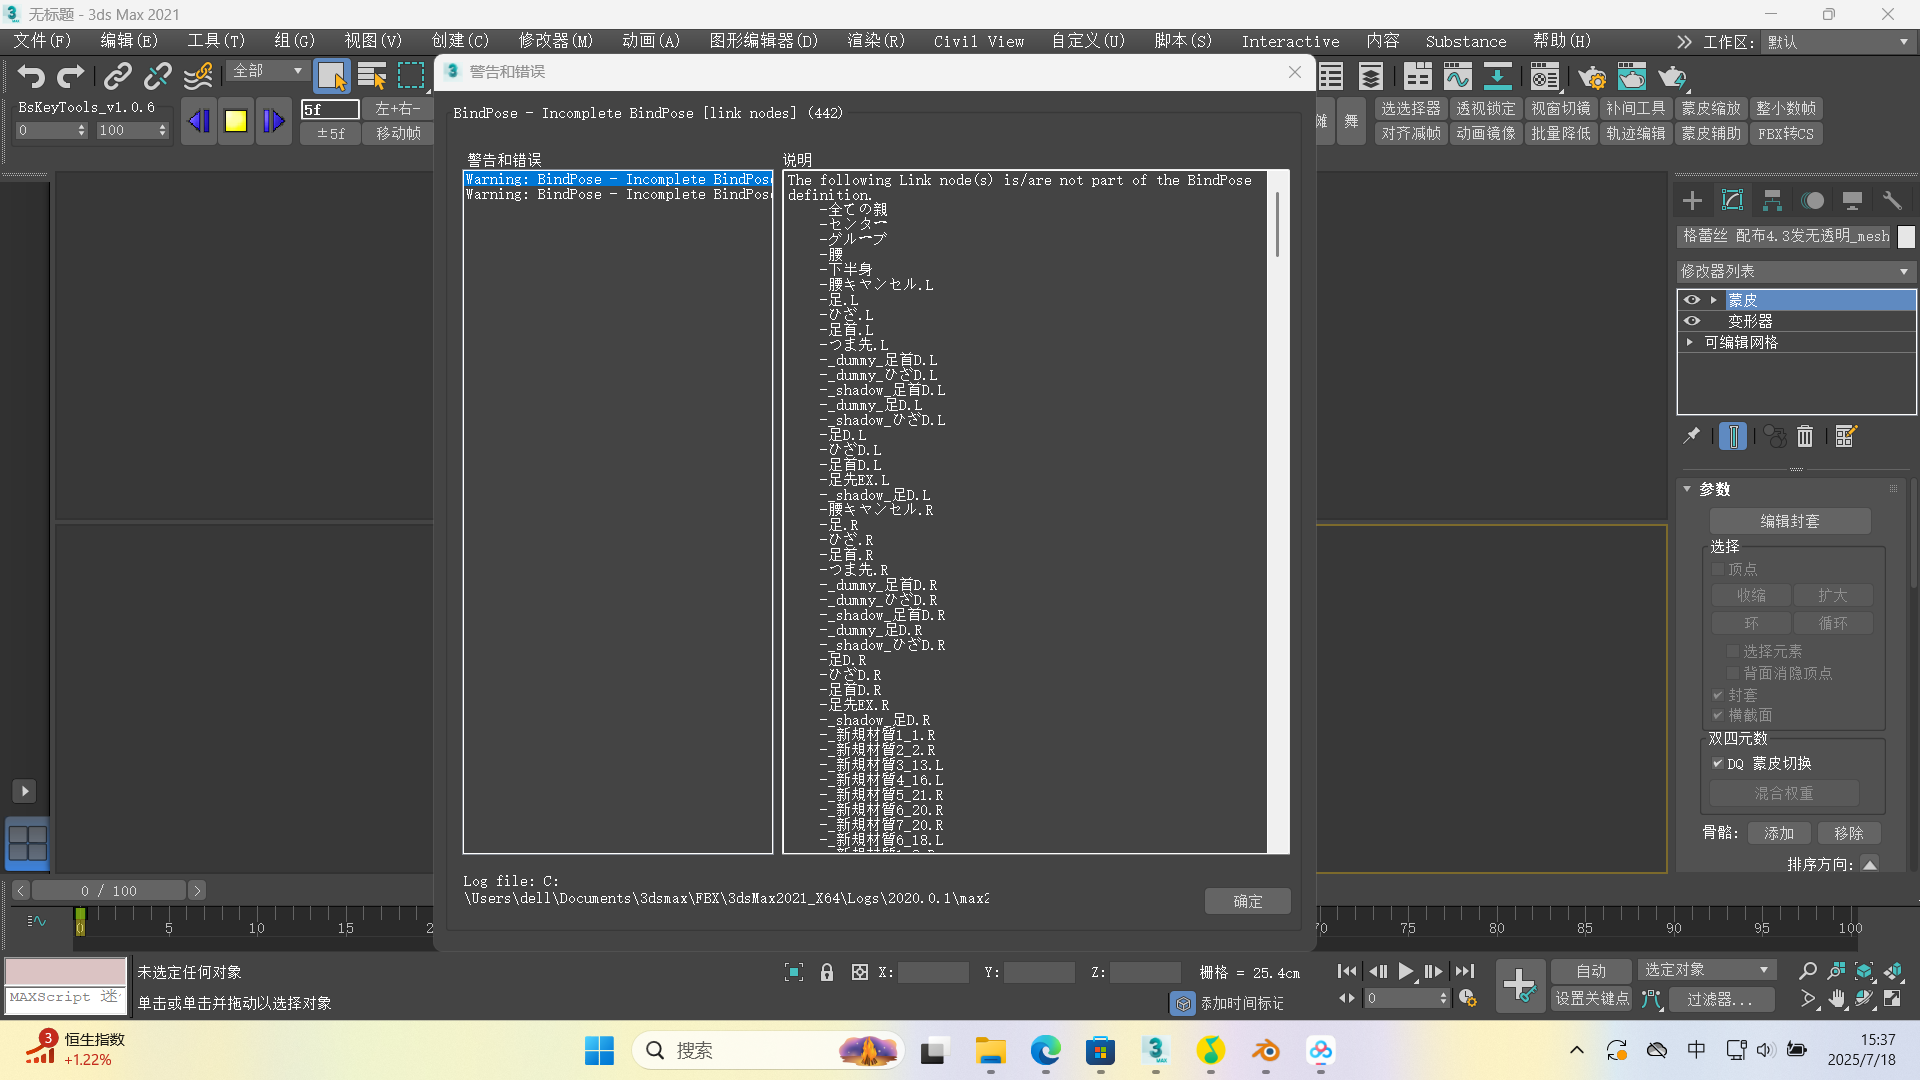Switch to the Create panel plus icon
Viewport: 1920px width, 1080px height.
tap(1692, 201)
